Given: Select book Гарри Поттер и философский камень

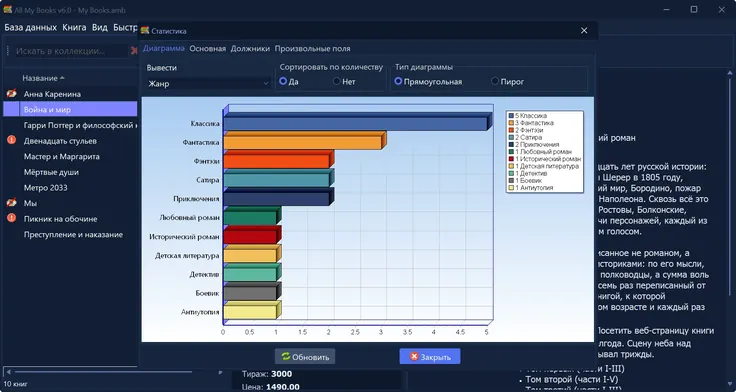Looking at the screenshot, I should click(x=80, y=125).
